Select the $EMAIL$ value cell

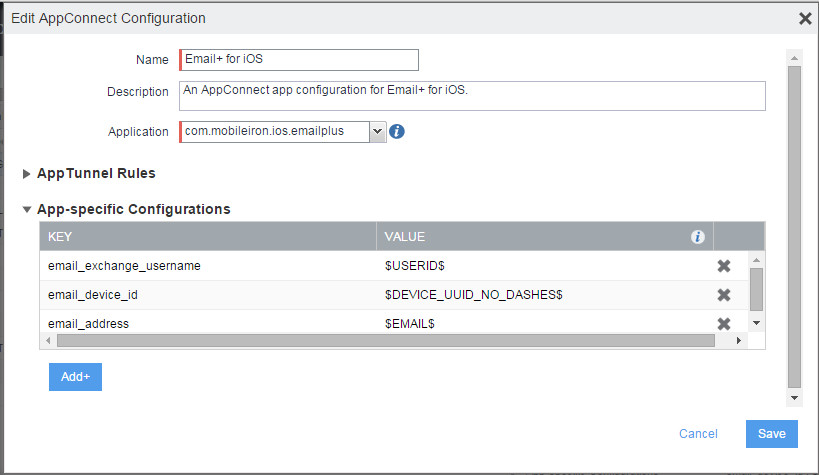pyautogui.click(x=545, y=323)
